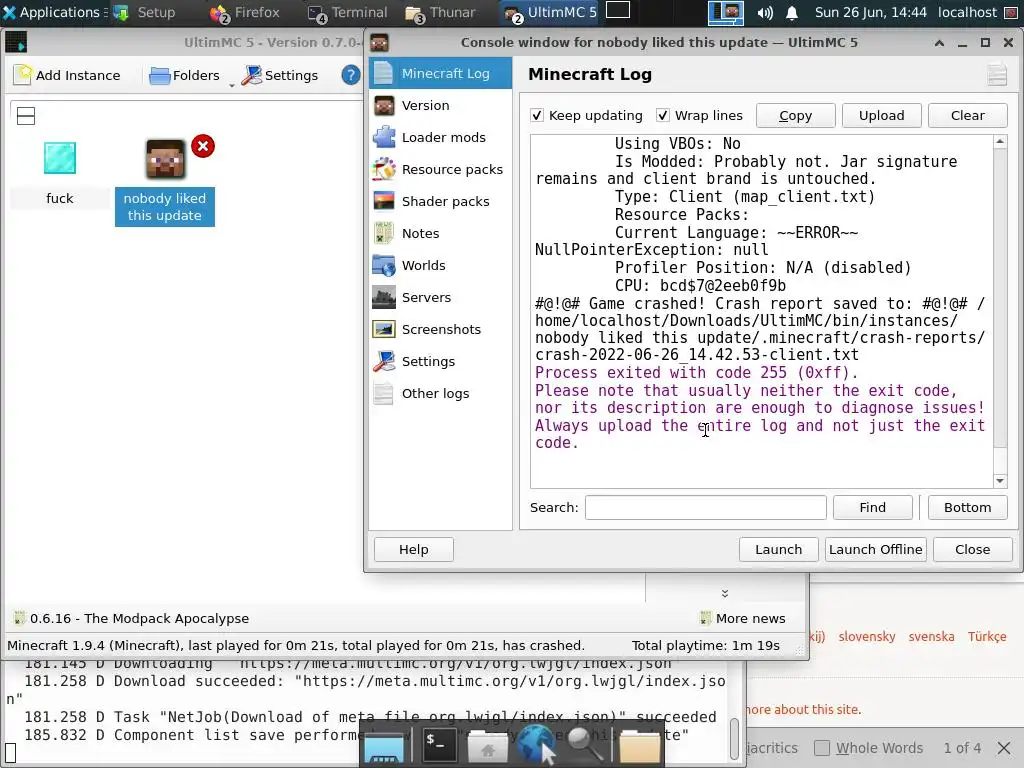1024x768 pixels.
Task: Open home folder file manager in dock
Action: click(x=487, y=746)
